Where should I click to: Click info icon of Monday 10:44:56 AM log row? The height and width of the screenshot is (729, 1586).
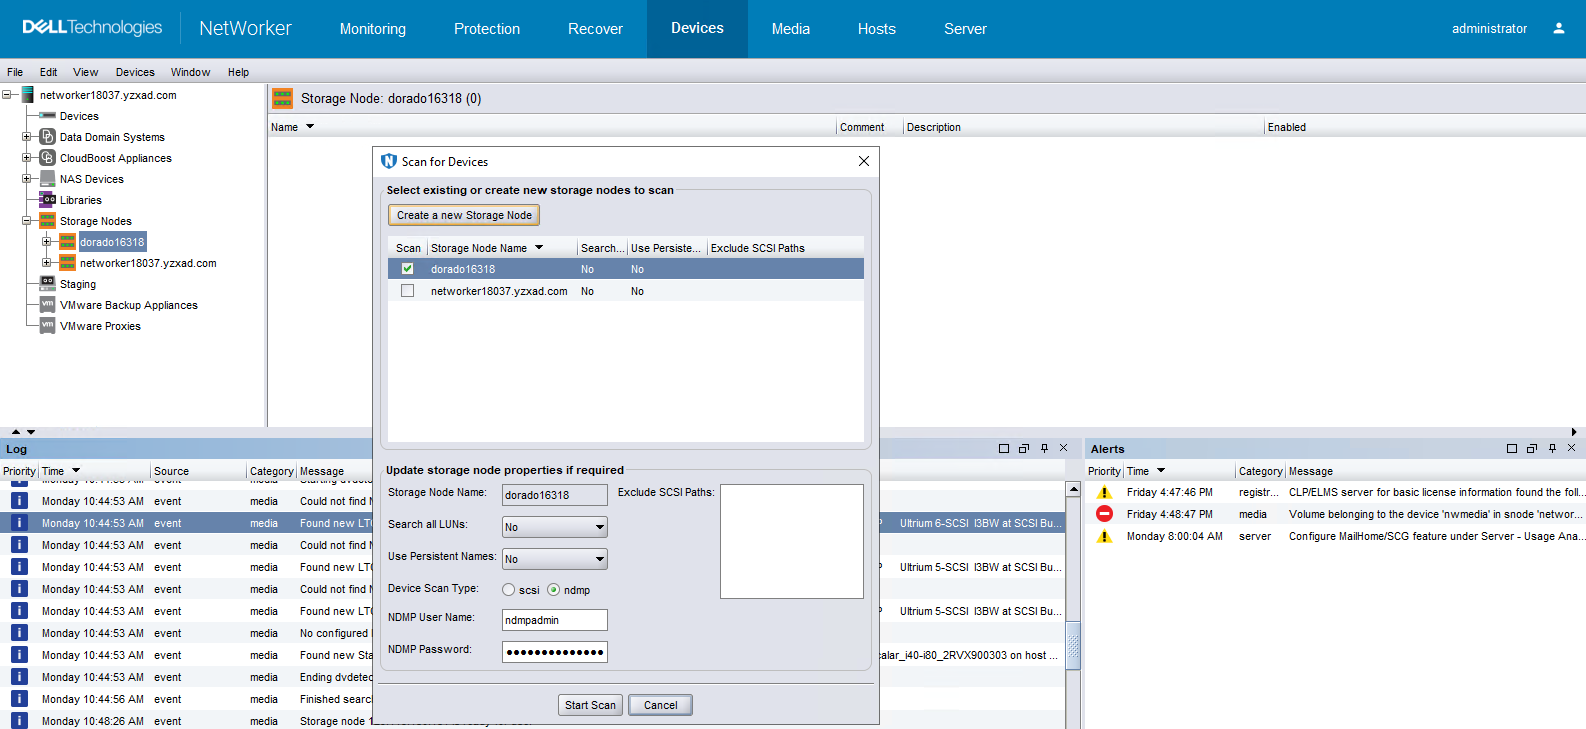click(x=19, y=699)
